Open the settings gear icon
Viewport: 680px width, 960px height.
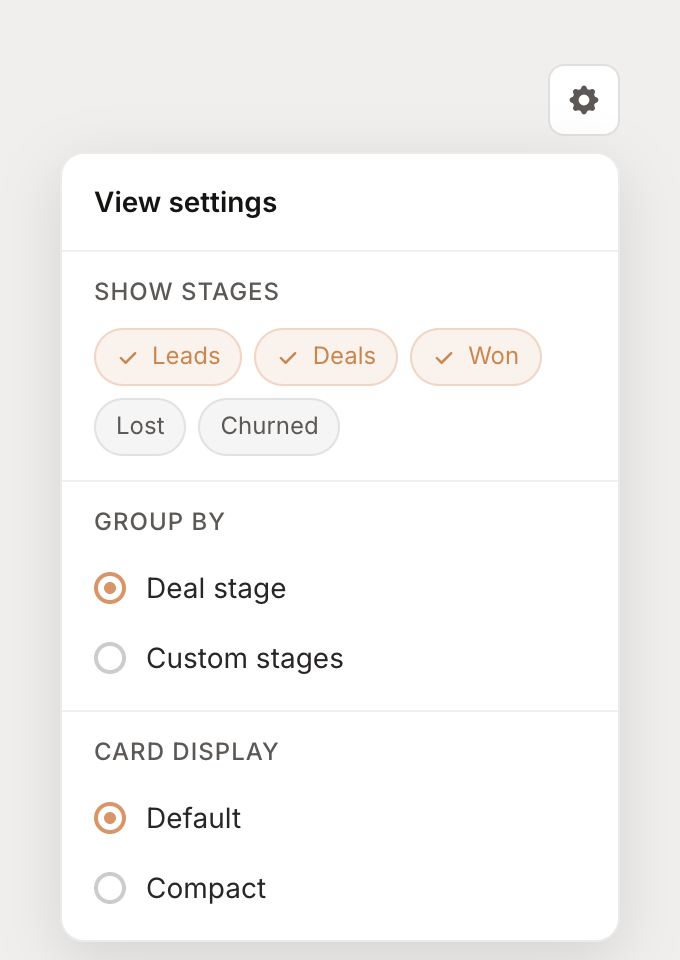coord(584,100)
